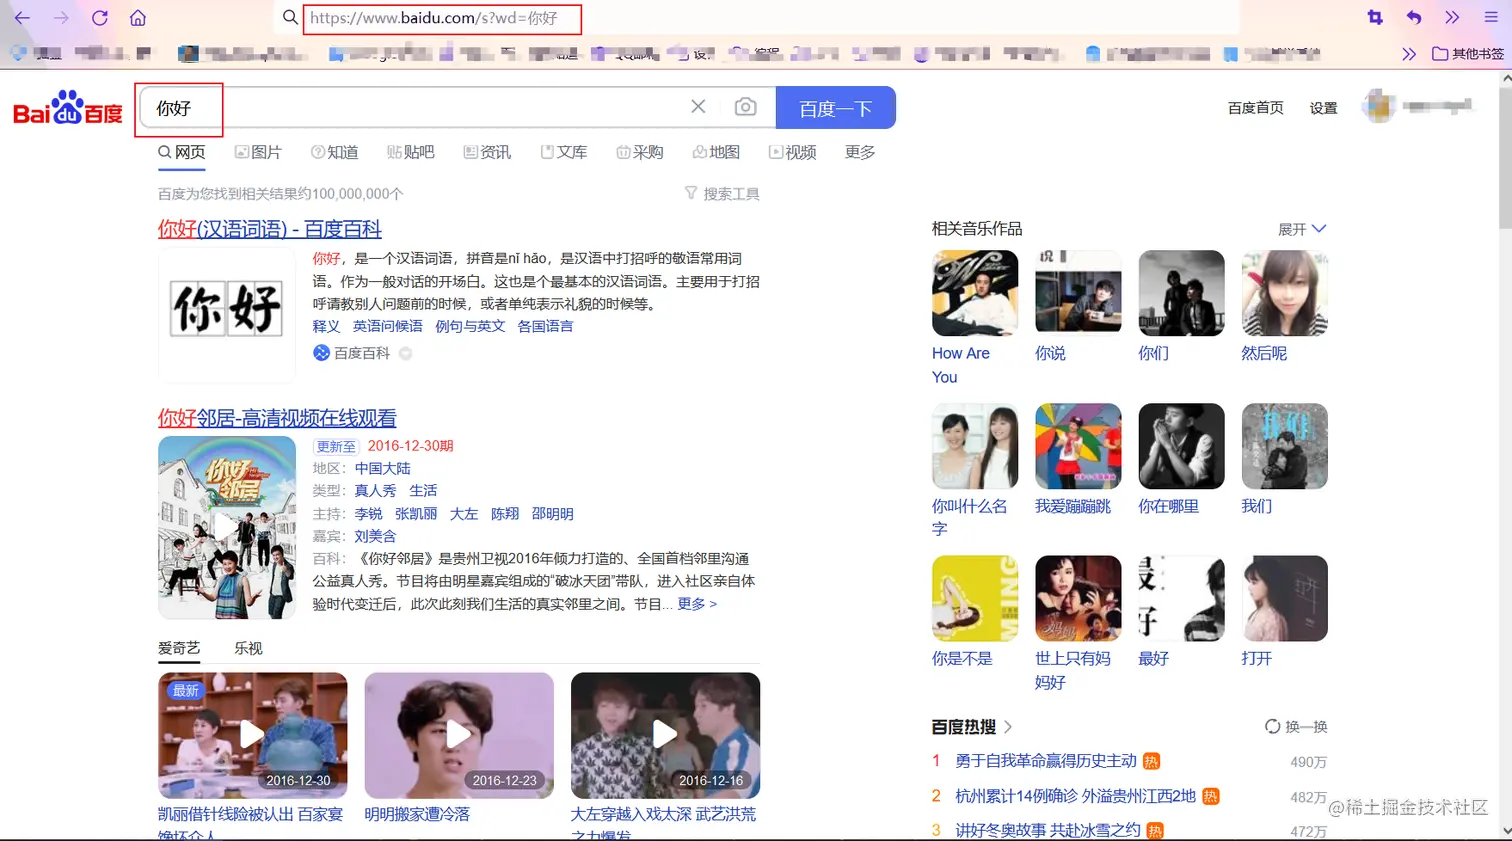Expand hidden toolbar items with the chevron

1452,17
